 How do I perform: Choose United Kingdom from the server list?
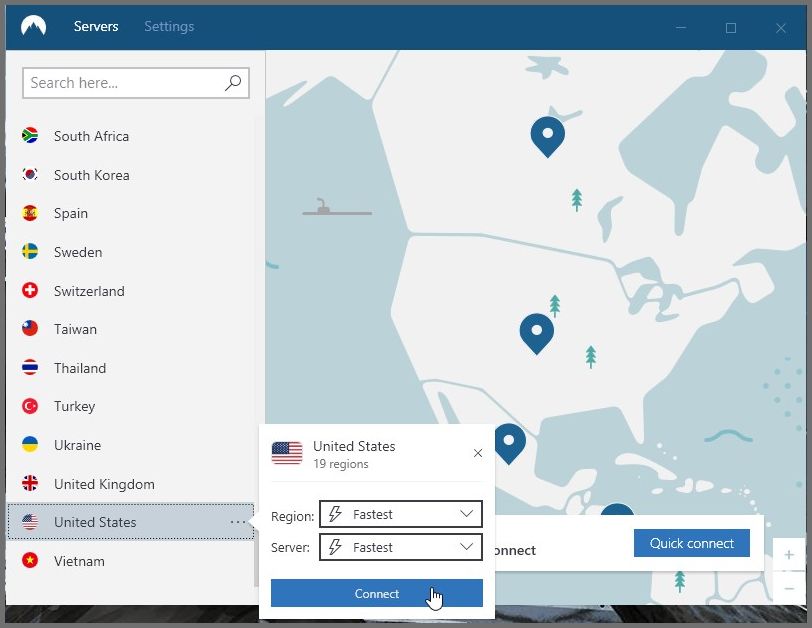tap(130, 484)
